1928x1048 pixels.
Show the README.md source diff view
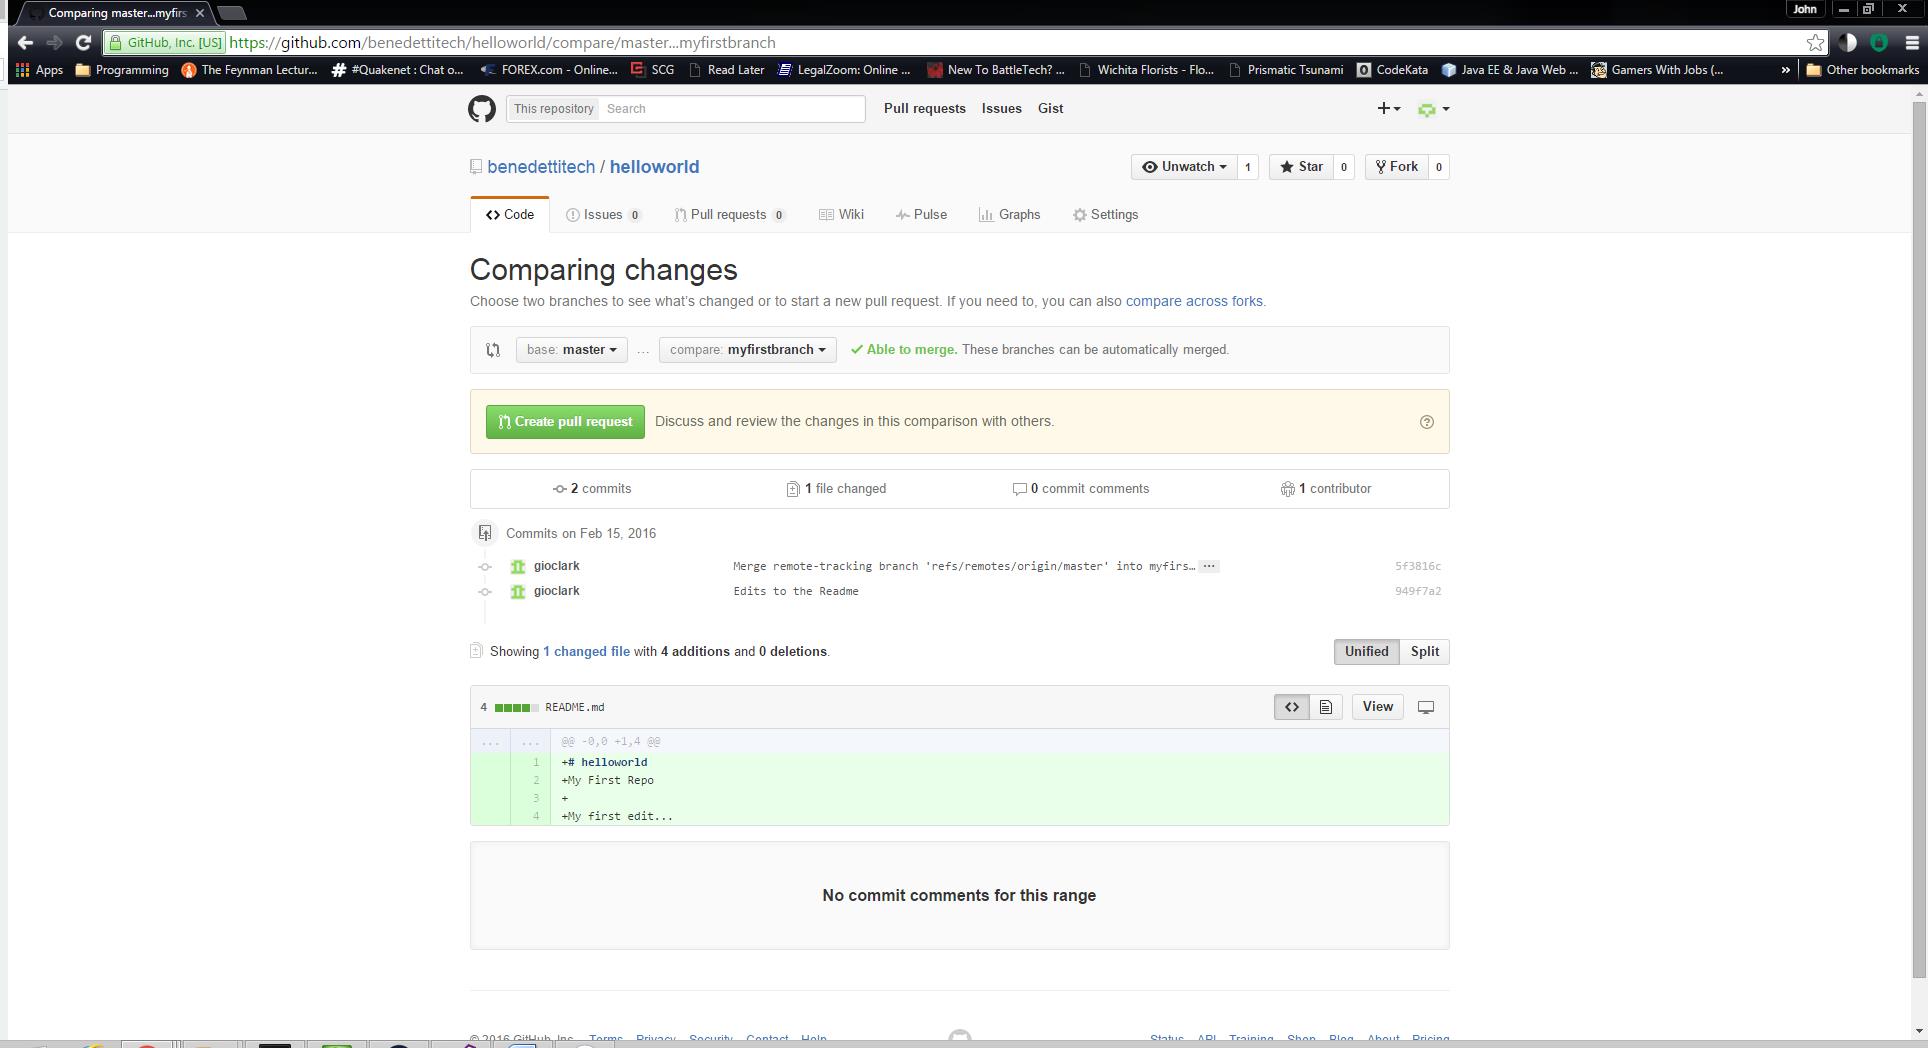pyautogui.click(x=1291, y=707)
